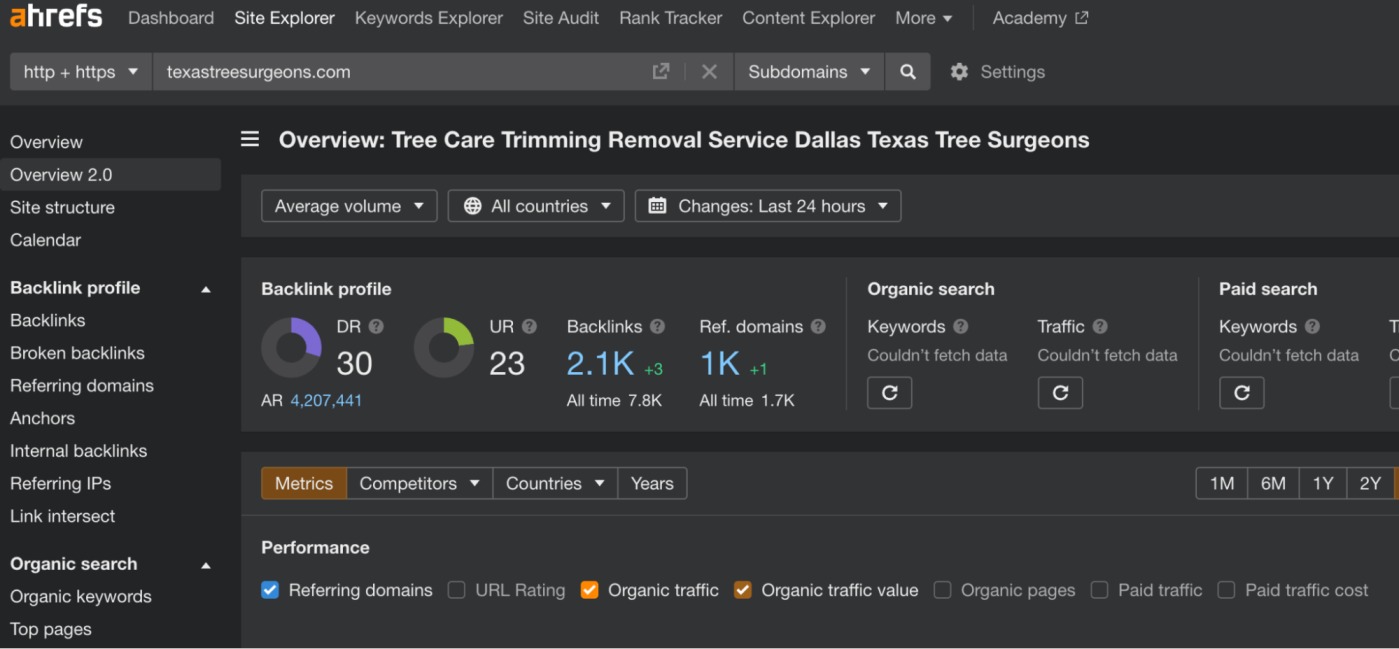Toggle the hamburger sidebar menu icon
1399x649 pixels.
pos(250,139)
